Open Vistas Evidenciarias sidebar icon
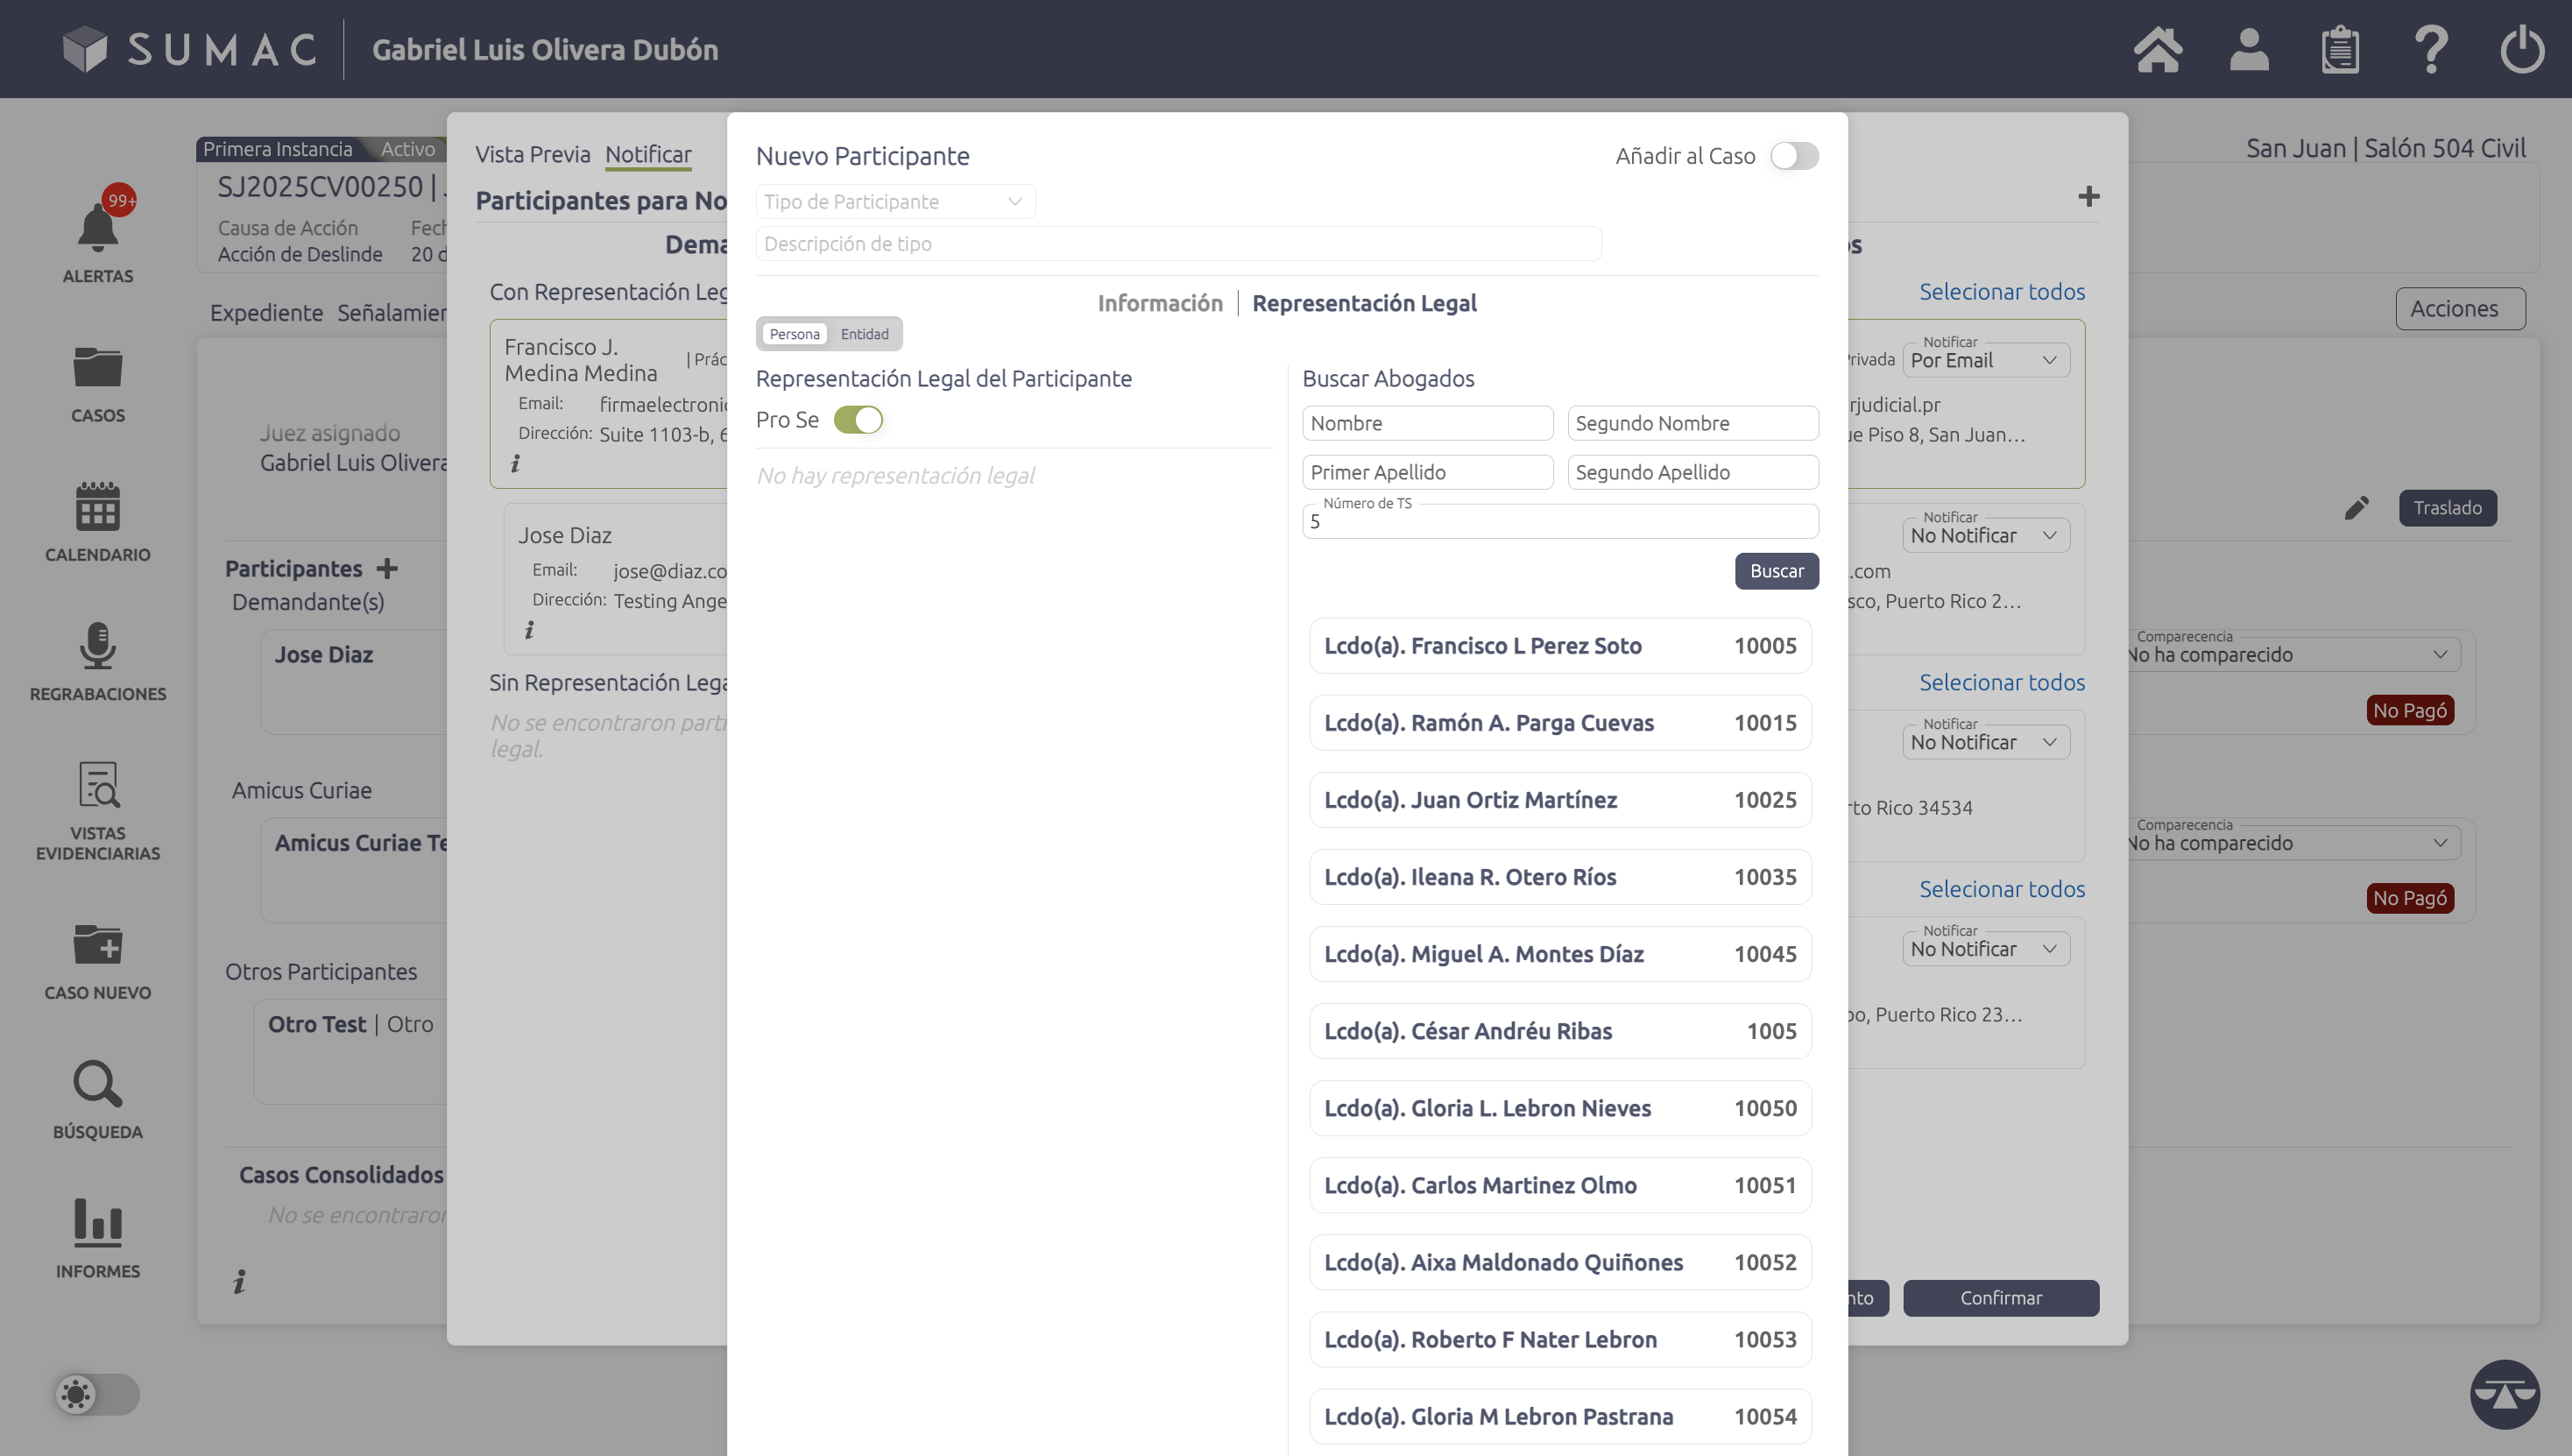Image resolution: width=2572 pixels, height=1456 pixels. pyautogui.click(x=98, y=786)
